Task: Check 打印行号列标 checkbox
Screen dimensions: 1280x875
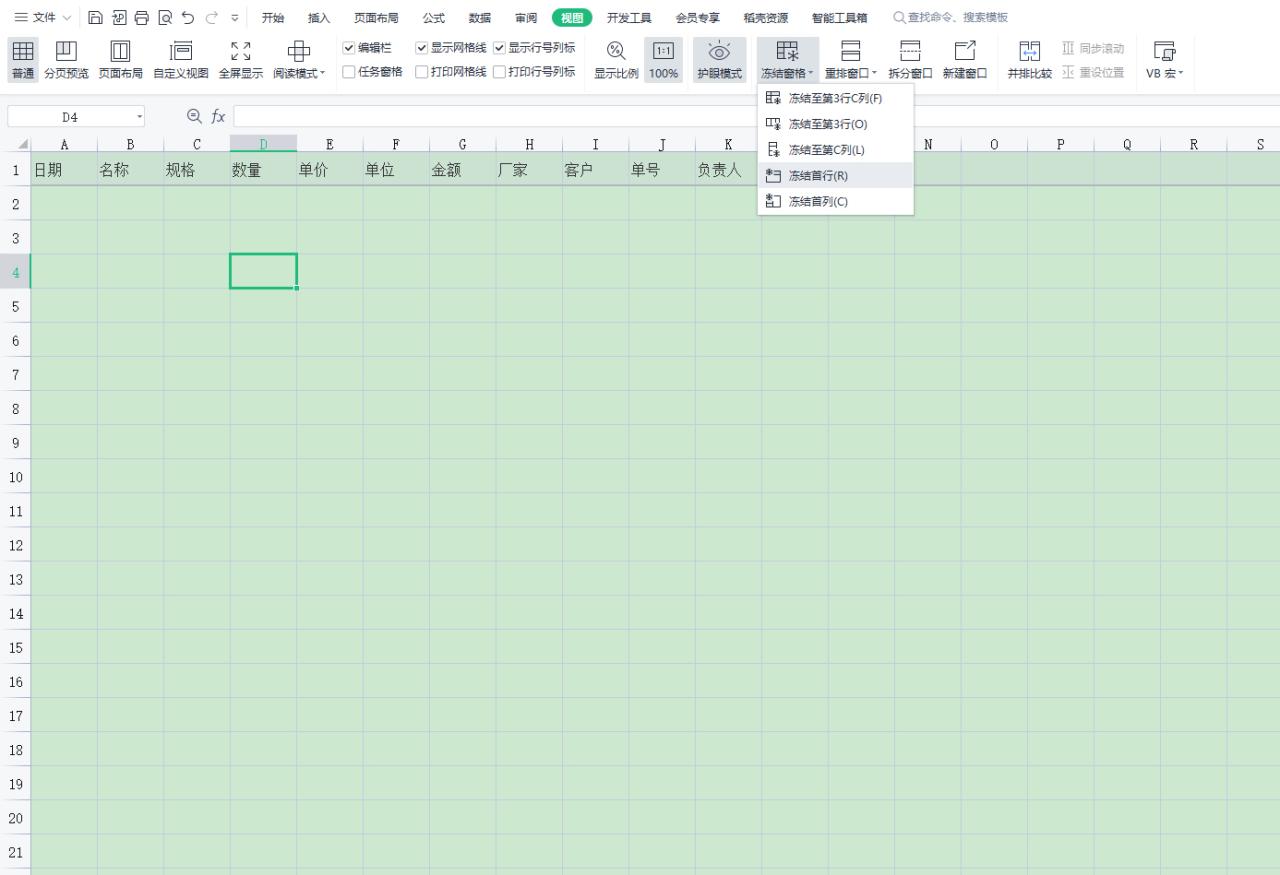Action: (x=499, y=72)
